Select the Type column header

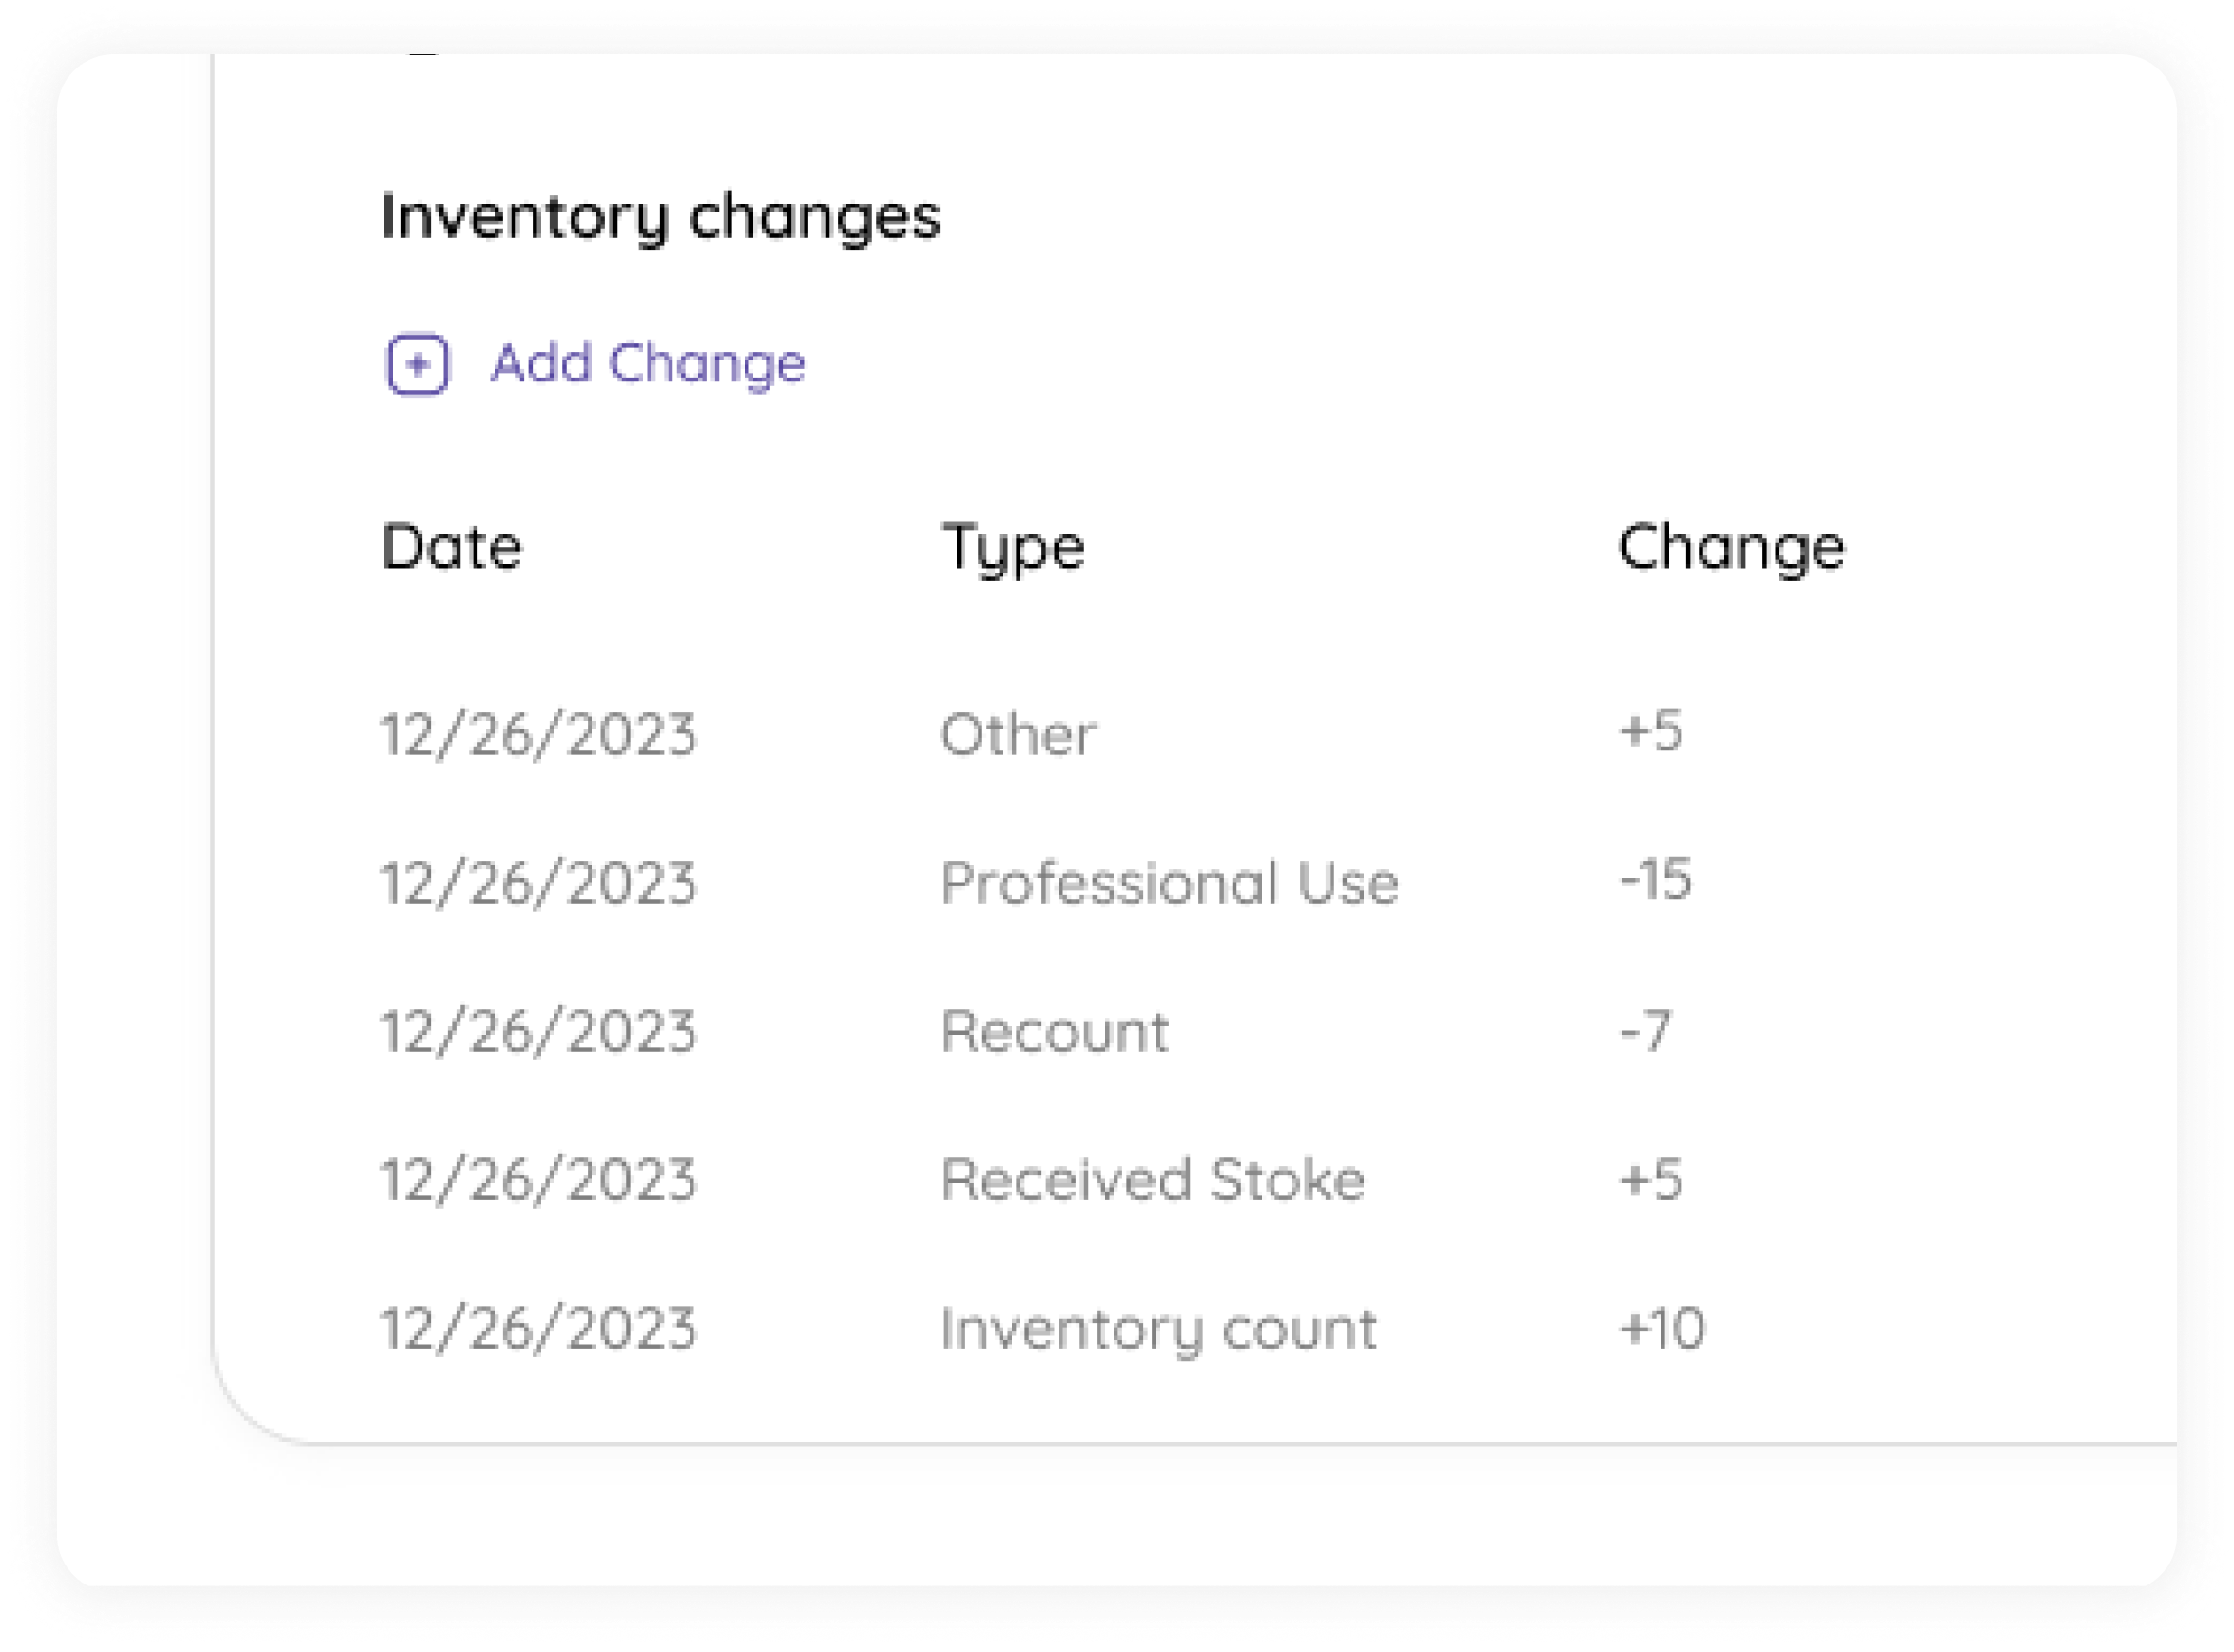coord(1013,549)
